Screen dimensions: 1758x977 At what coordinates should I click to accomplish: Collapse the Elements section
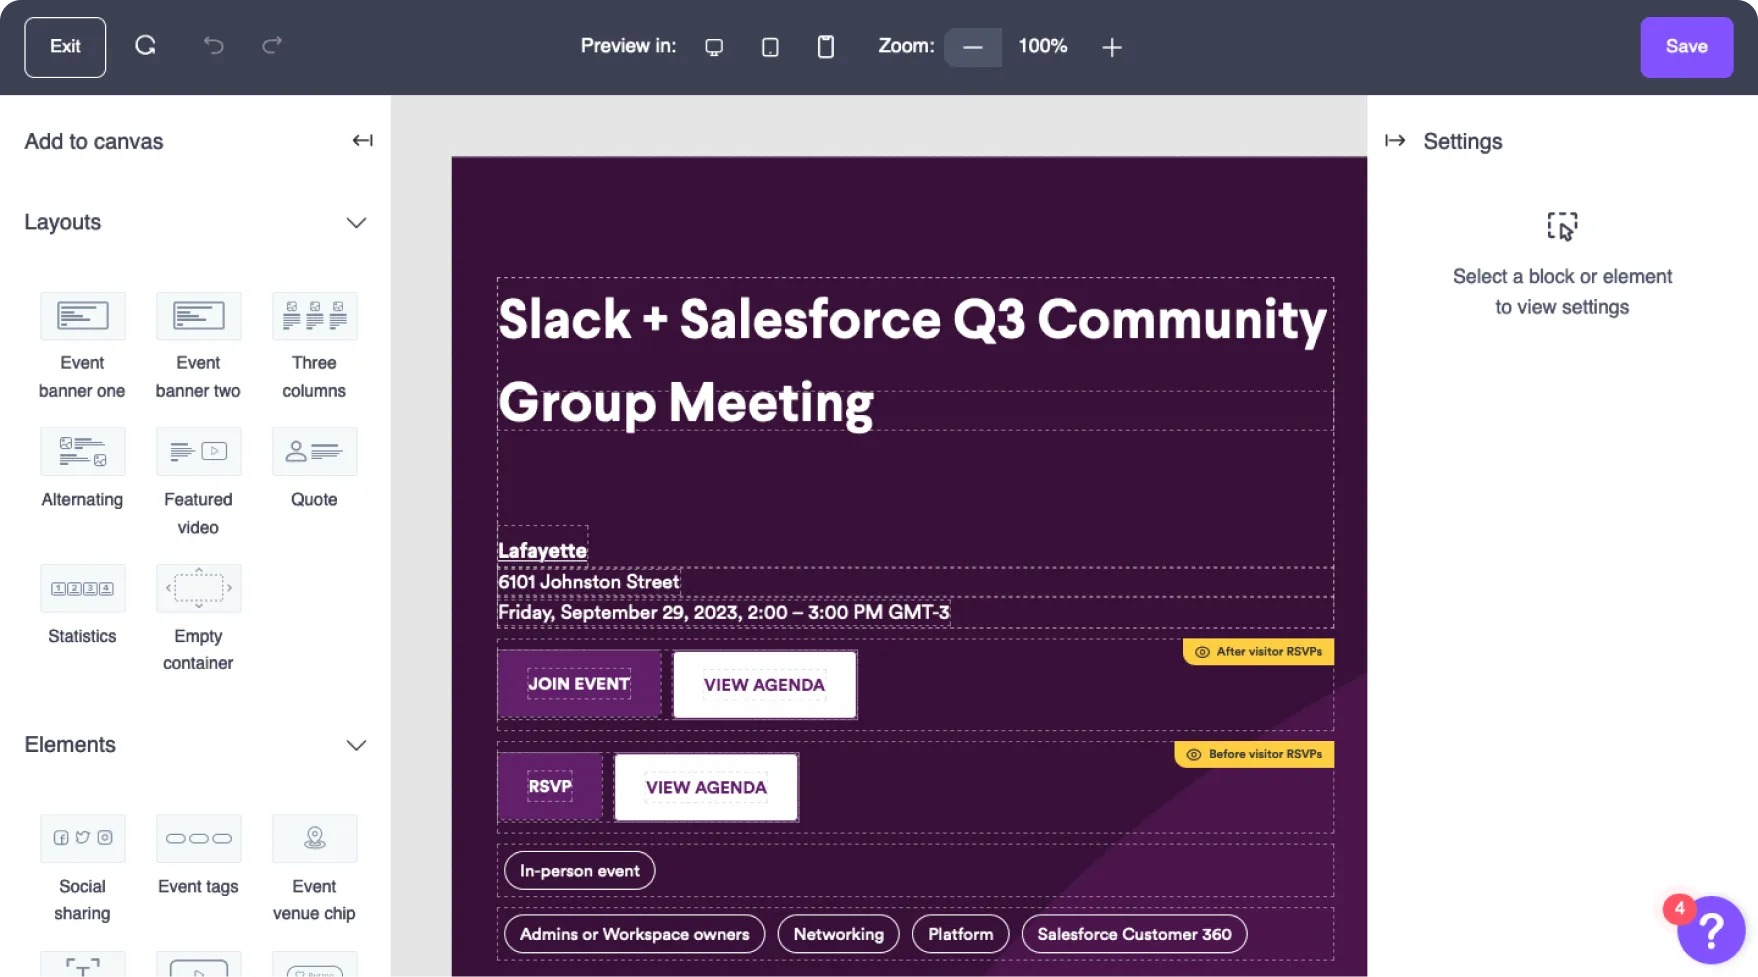coord(356,745)
